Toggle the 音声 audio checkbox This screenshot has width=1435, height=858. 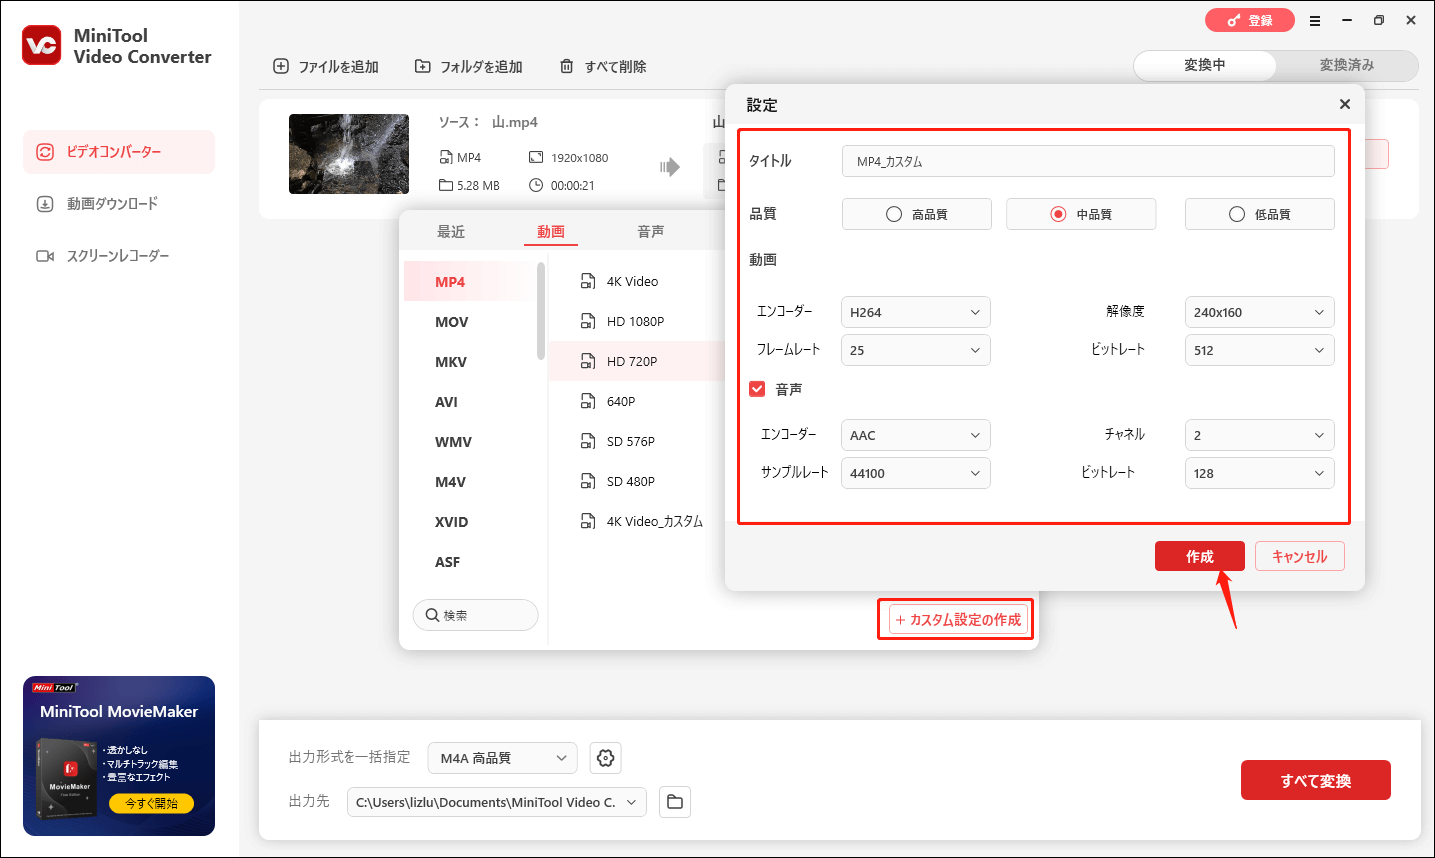(x=757, y=389)
